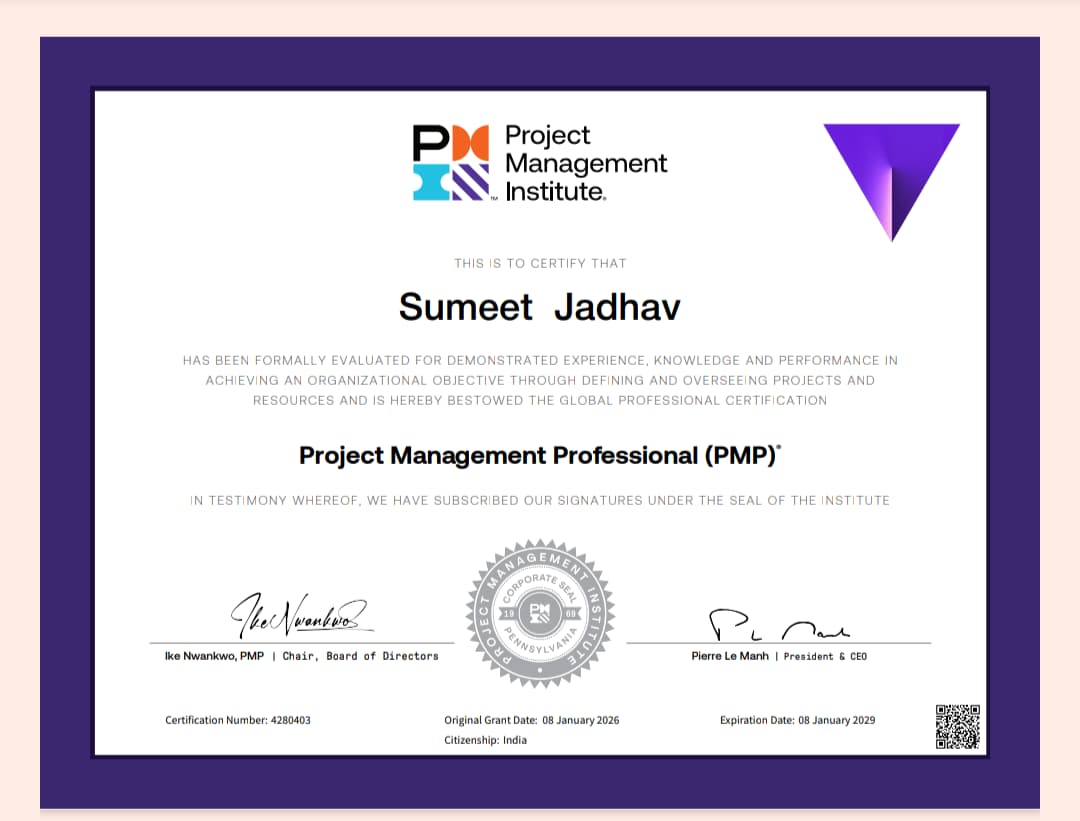1080x821 pixels.
Task: Click "President & CEO" title
Action: [x=825, y=656]
